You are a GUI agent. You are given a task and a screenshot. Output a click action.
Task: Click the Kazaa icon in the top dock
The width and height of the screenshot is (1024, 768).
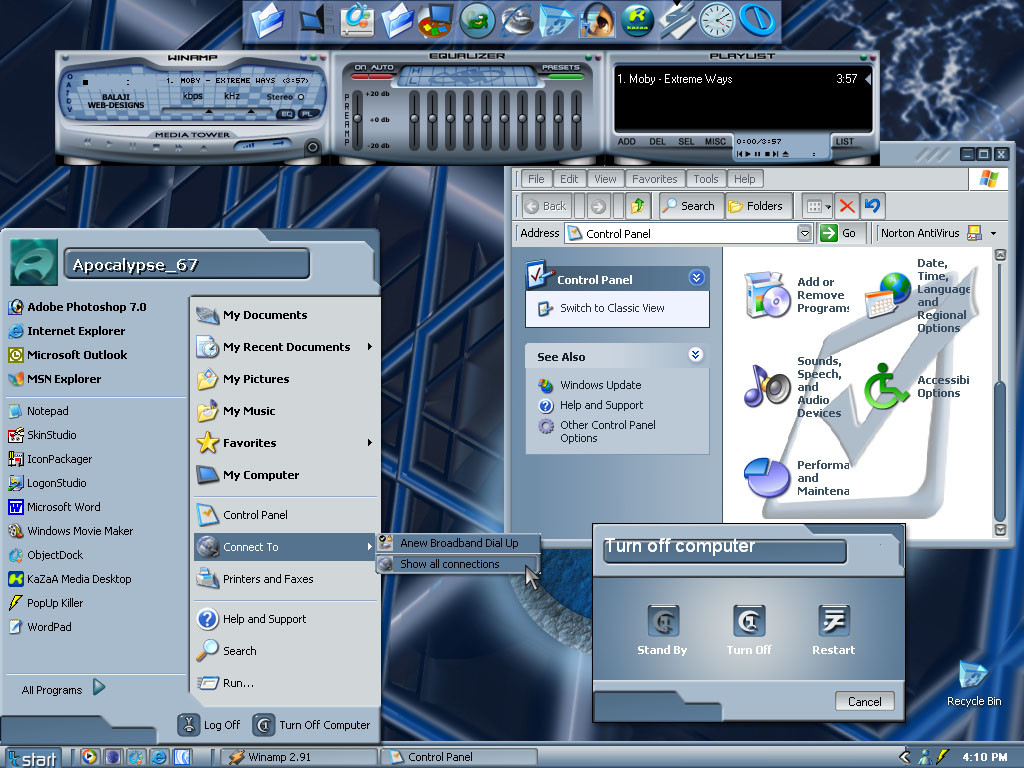click(x=637, y=21)
